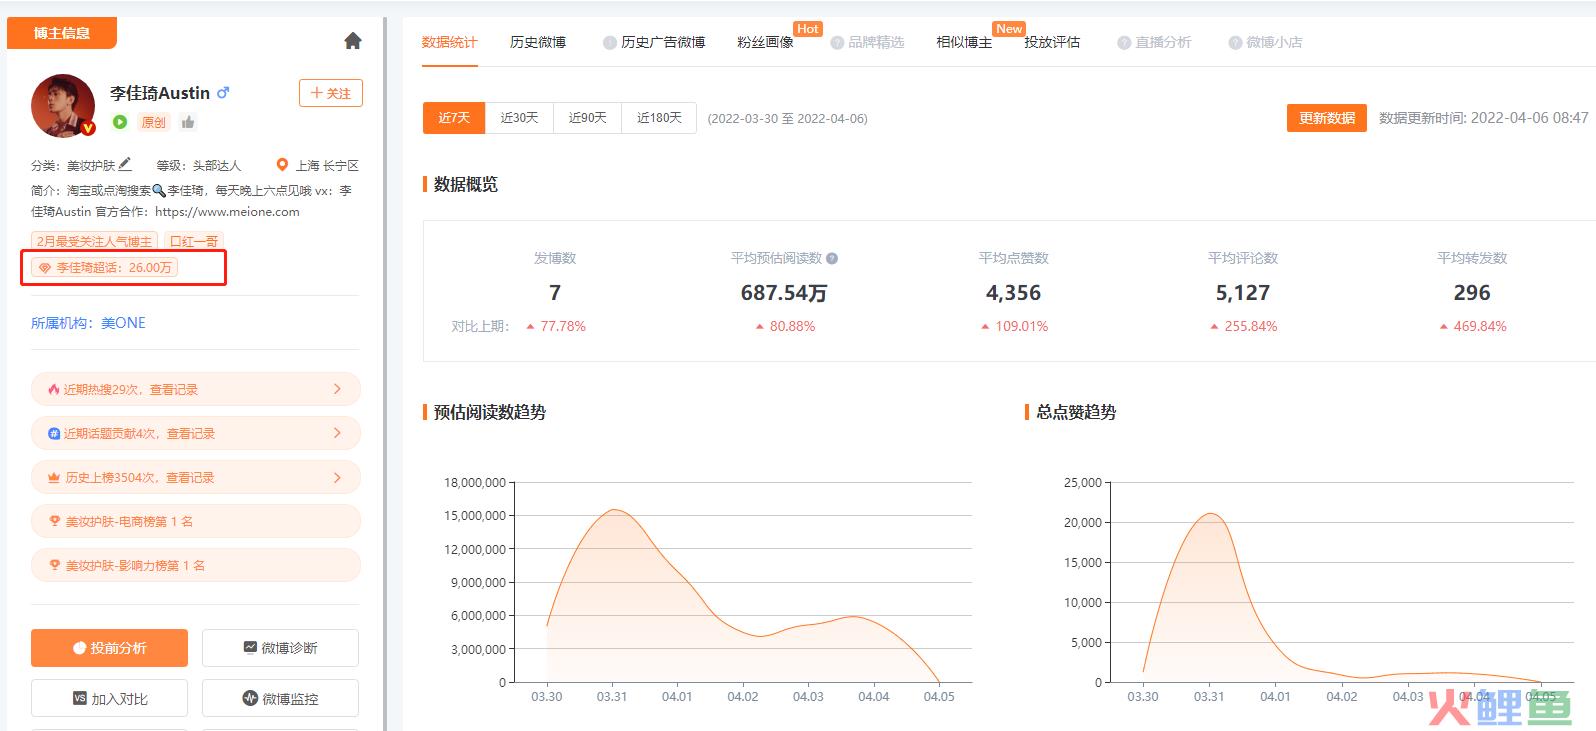Switch time range to 近180天
The image size is (1596, 731).
point(659,118)
